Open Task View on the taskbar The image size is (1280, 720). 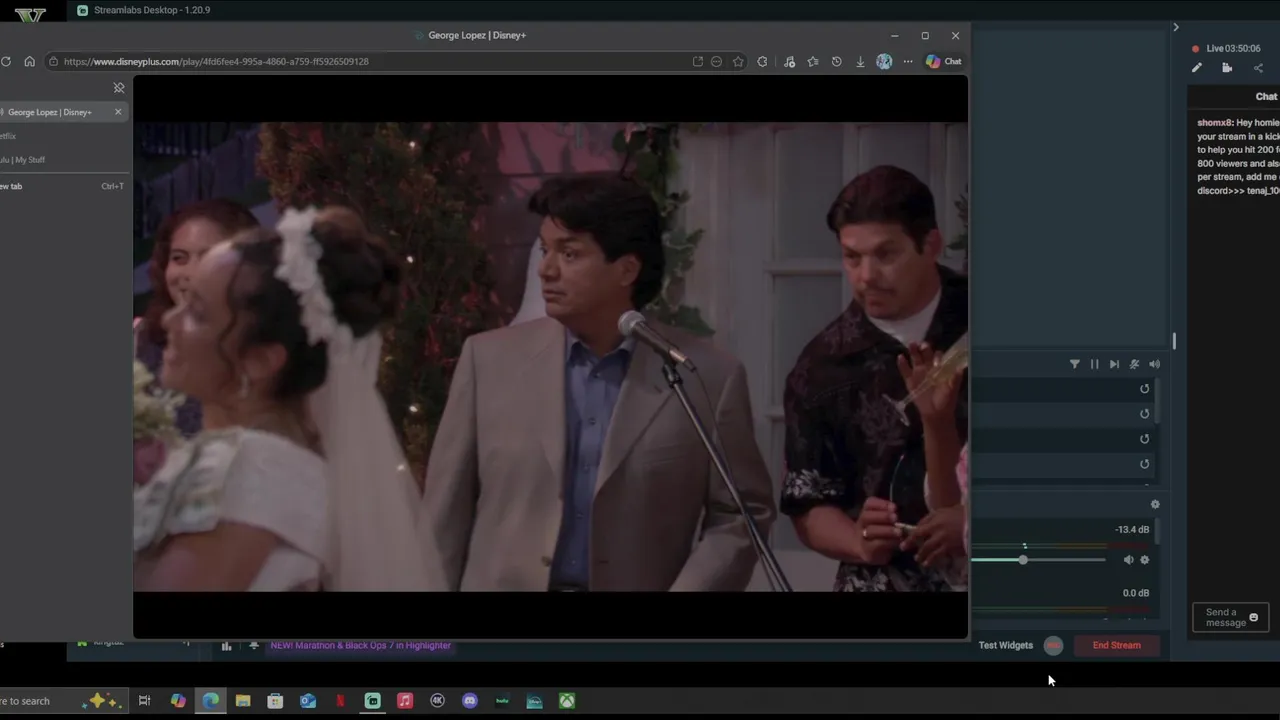click(144, 701)
